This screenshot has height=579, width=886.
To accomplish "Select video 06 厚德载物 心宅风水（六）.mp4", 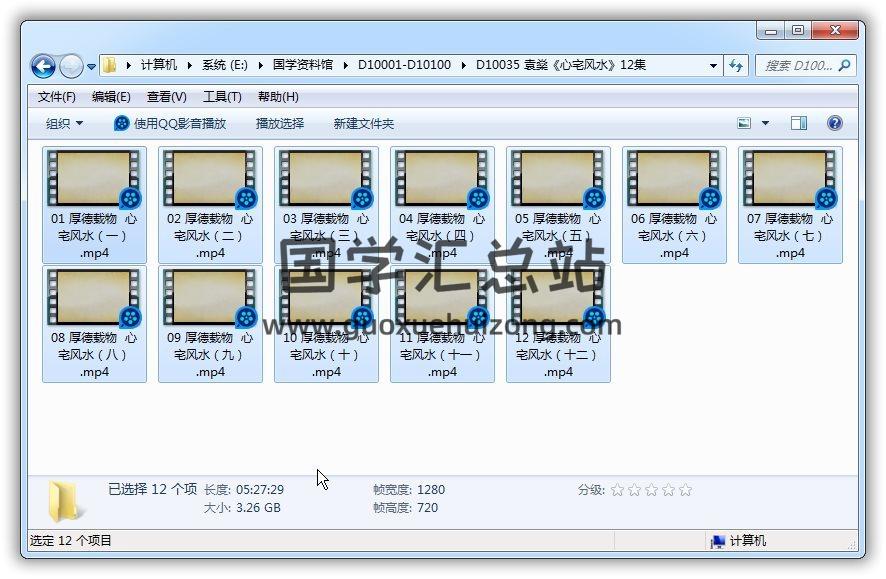I will pyautogui.click(x=674, y=204).
